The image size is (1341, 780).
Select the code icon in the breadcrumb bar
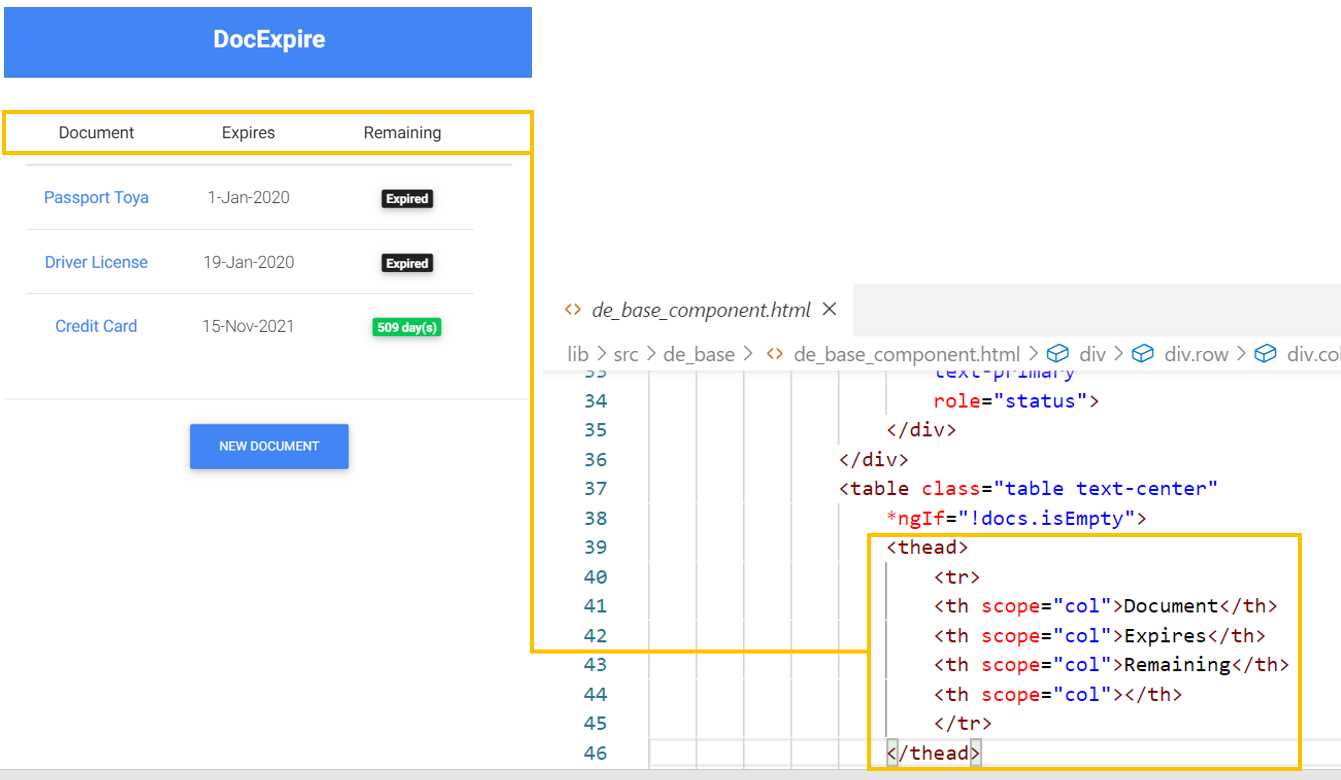[x=773, y=353]
